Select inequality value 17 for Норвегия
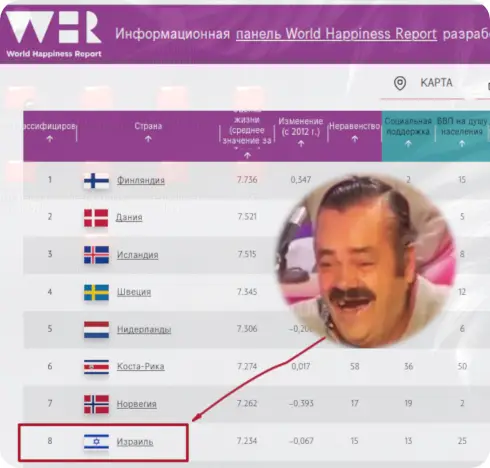The width and height of the screenshot is (490, 468). click(355, 403)
